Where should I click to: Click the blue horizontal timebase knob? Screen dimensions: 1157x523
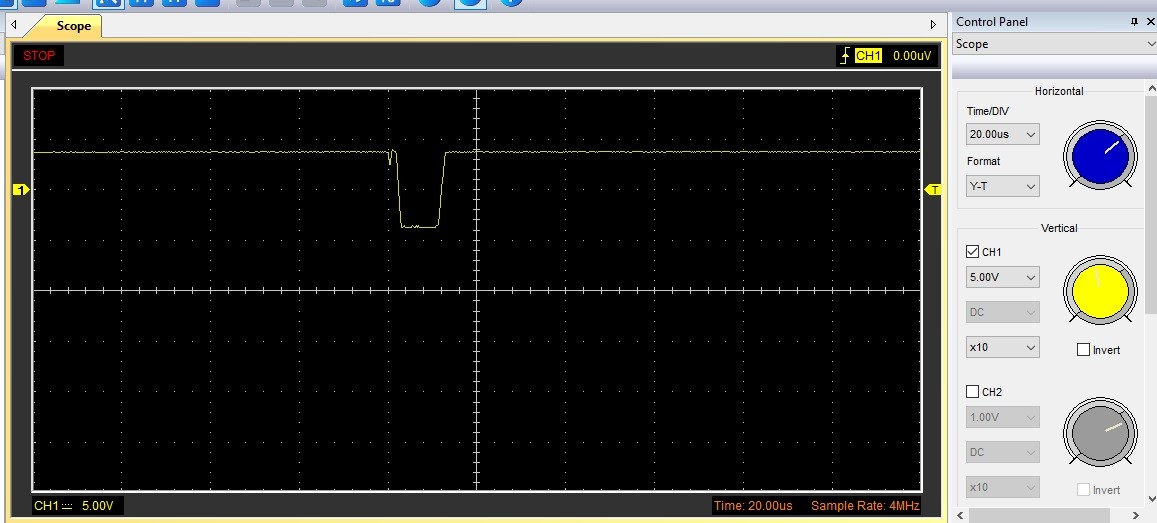coord(1099,156)
